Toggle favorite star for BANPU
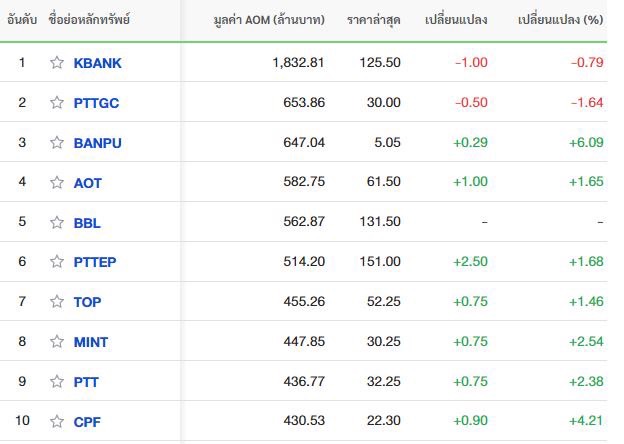Image resolution: width=624 pixels, height=444 pixels. click(x=57, y=142)
